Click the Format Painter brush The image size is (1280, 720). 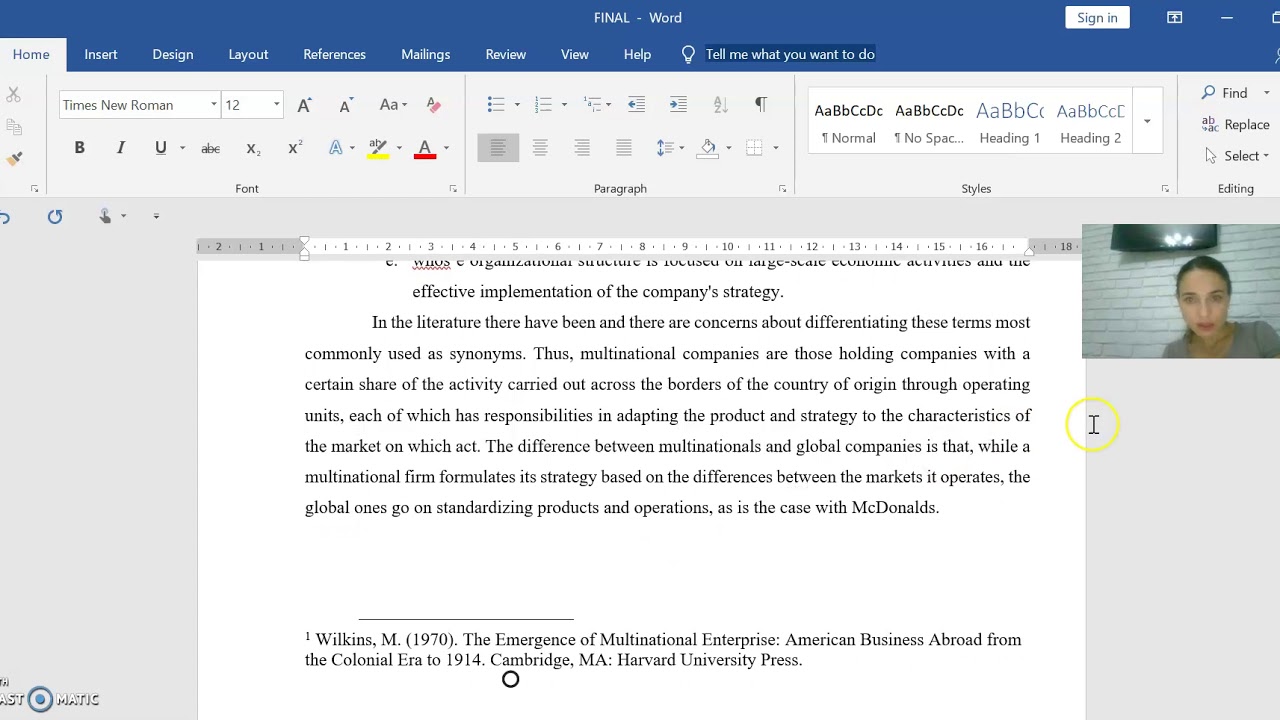coord(14,158)
